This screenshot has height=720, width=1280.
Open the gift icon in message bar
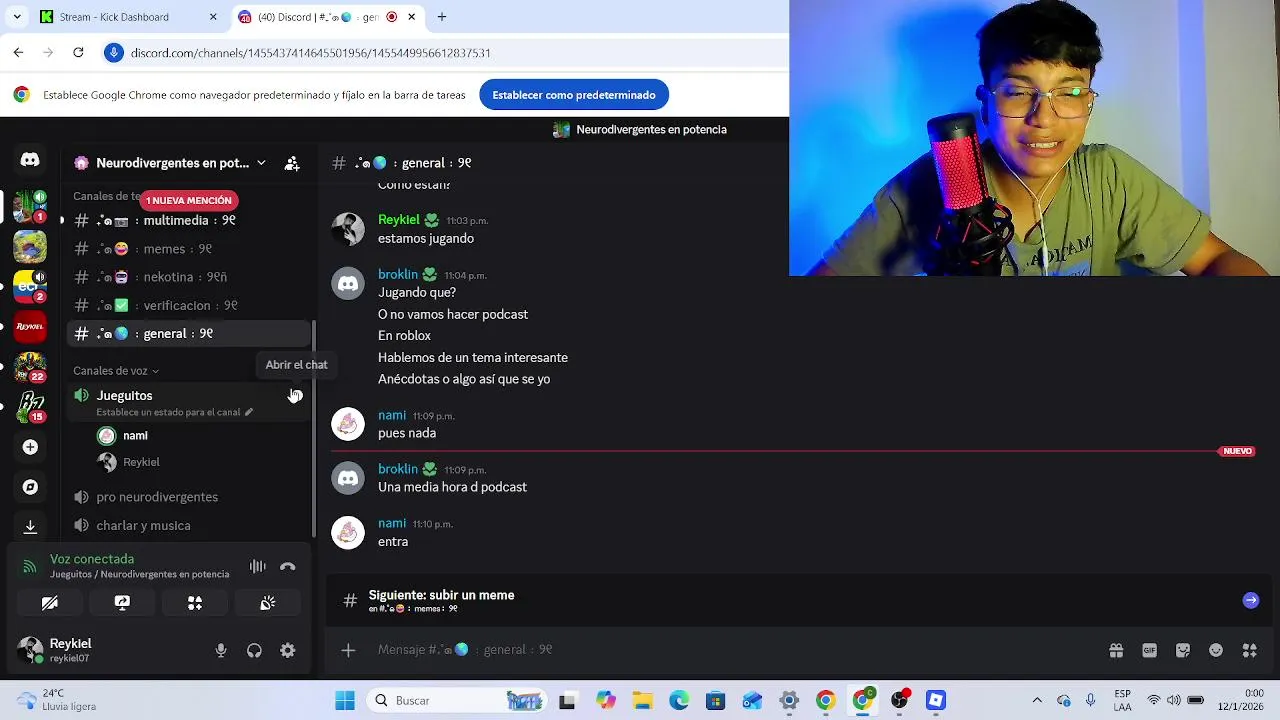pyautogui.click(x=1116, y=650)
